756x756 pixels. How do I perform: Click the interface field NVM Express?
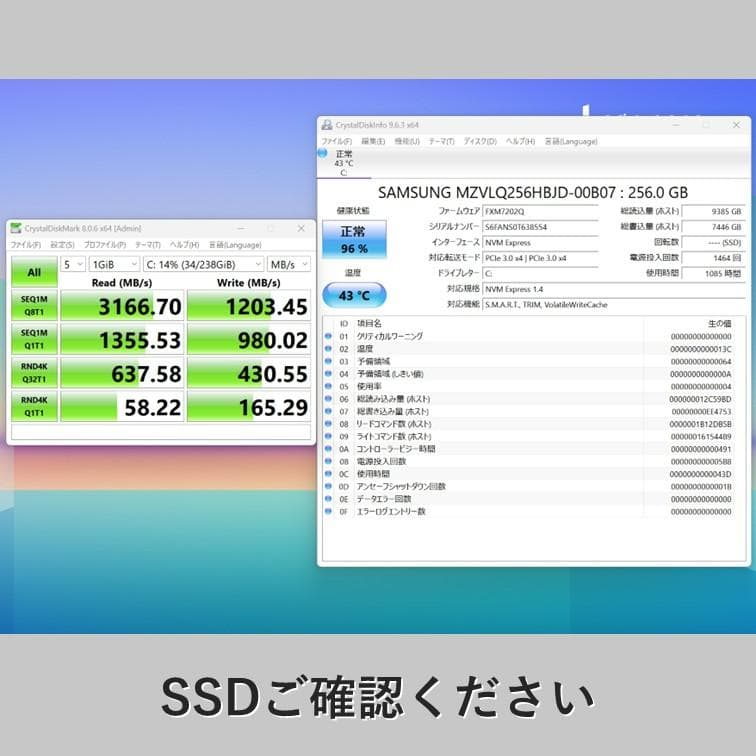click(x=540, y=243)
